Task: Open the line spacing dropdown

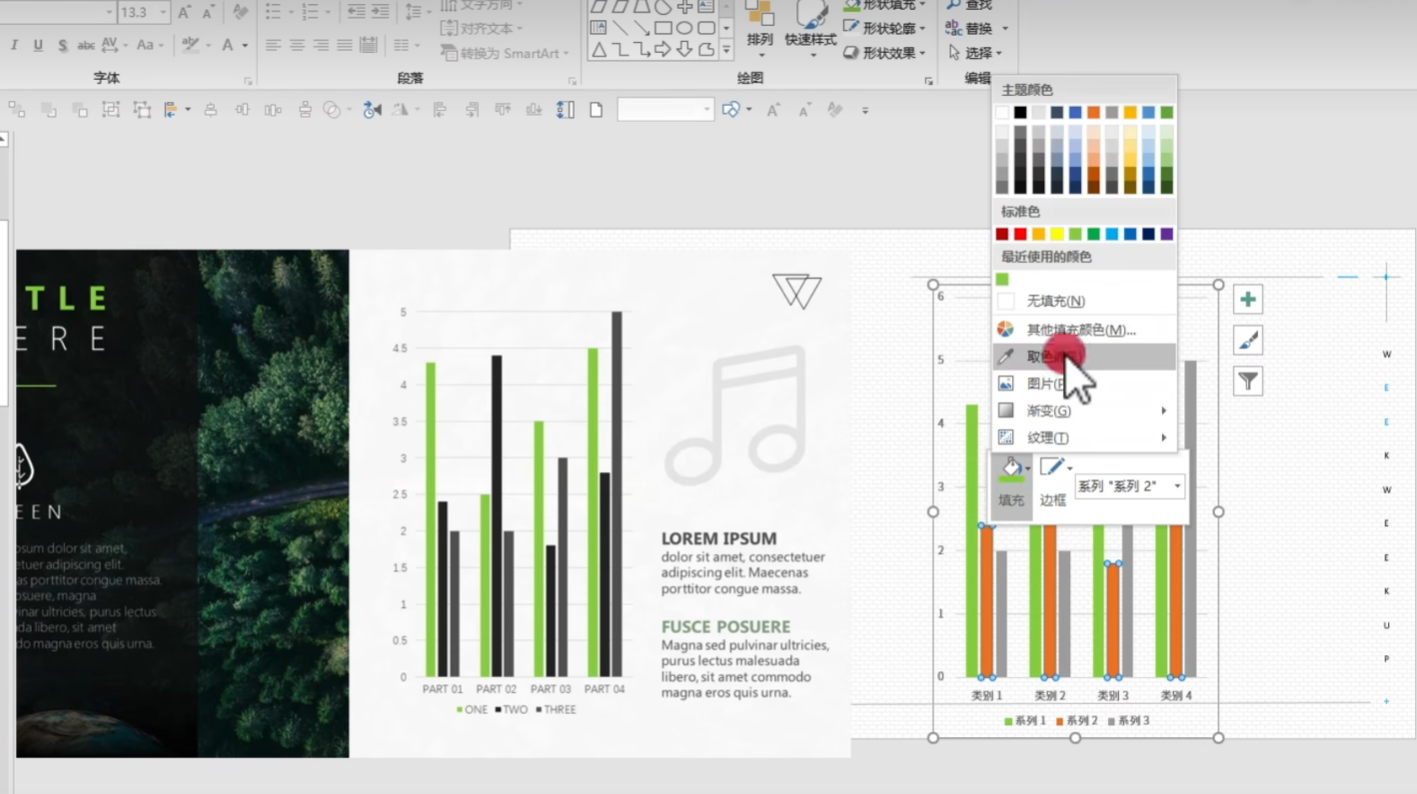Action: [415, 12]
